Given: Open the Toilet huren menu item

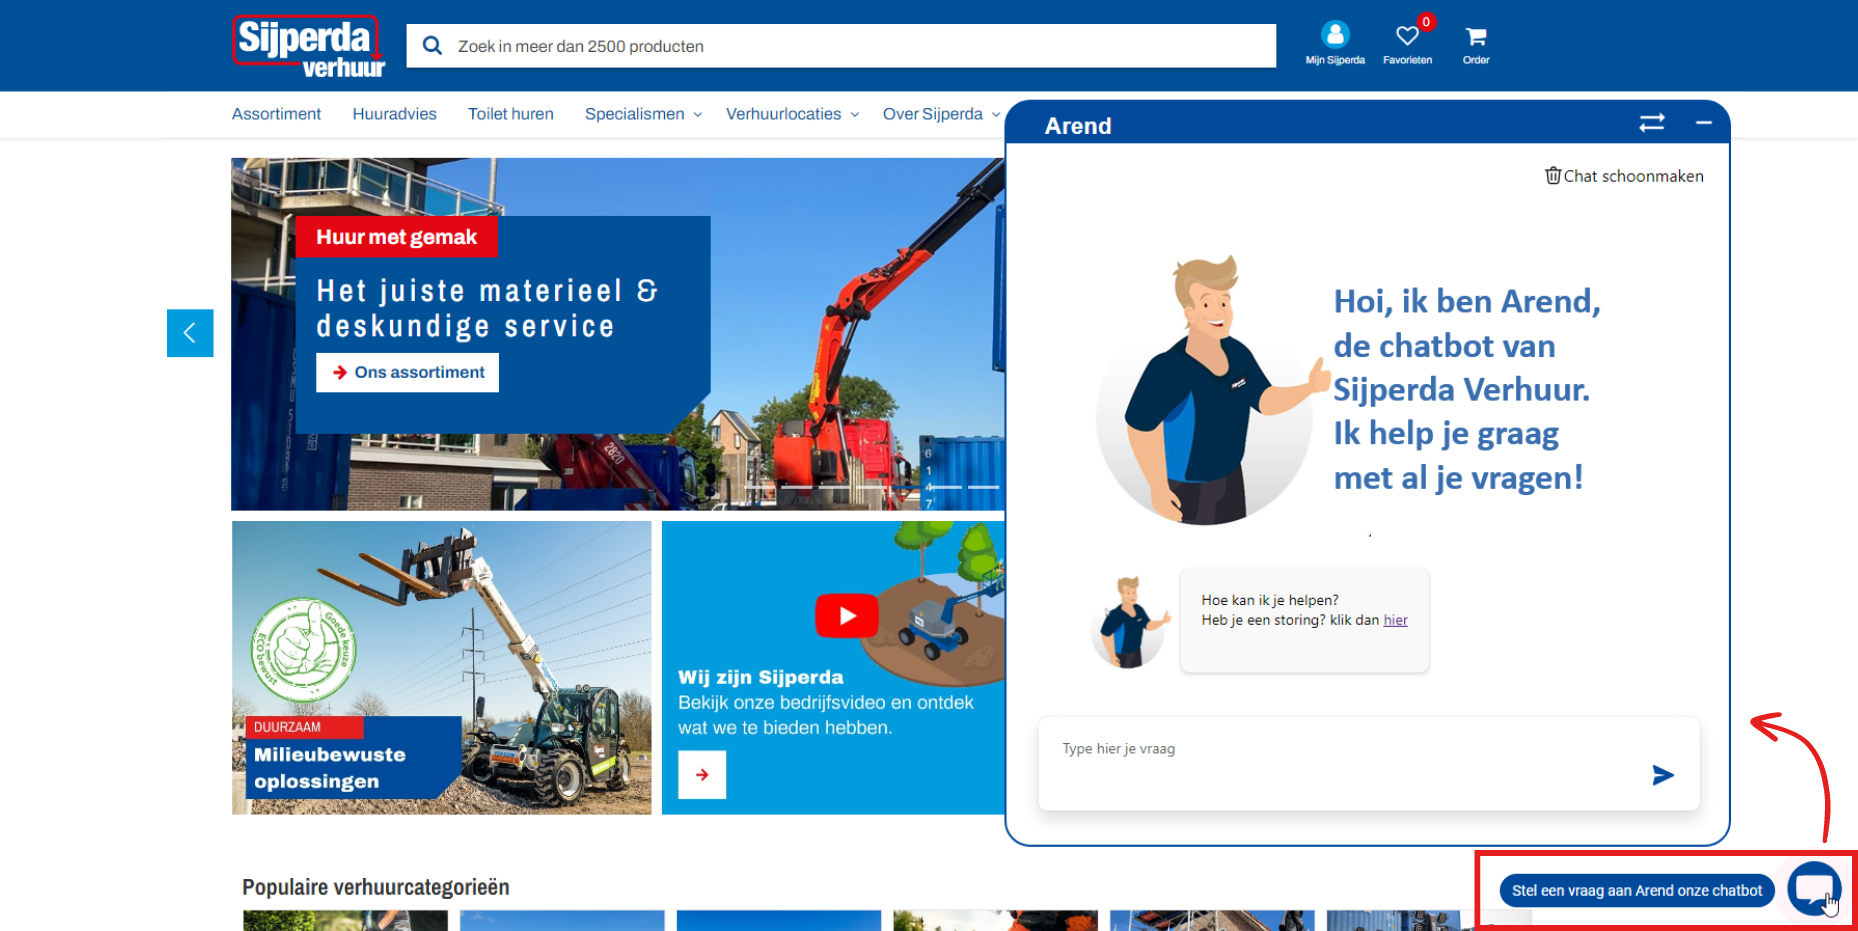Looking at the screenshot, I should 510,114.
